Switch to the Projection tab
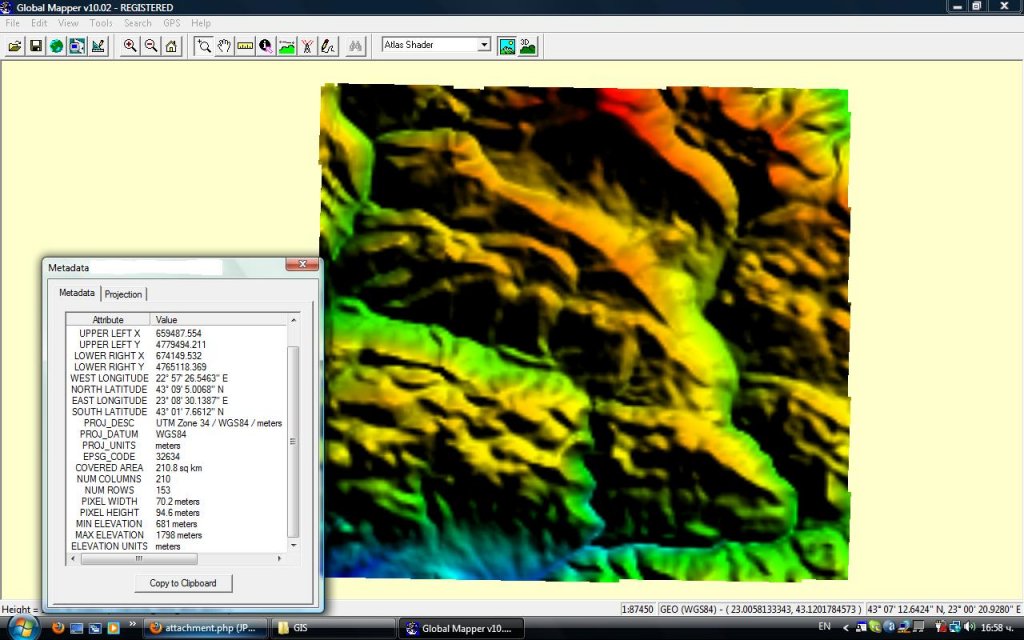The height and width of the screenshot is (640, 1024). pyautogui.click(x=124, y=294)
